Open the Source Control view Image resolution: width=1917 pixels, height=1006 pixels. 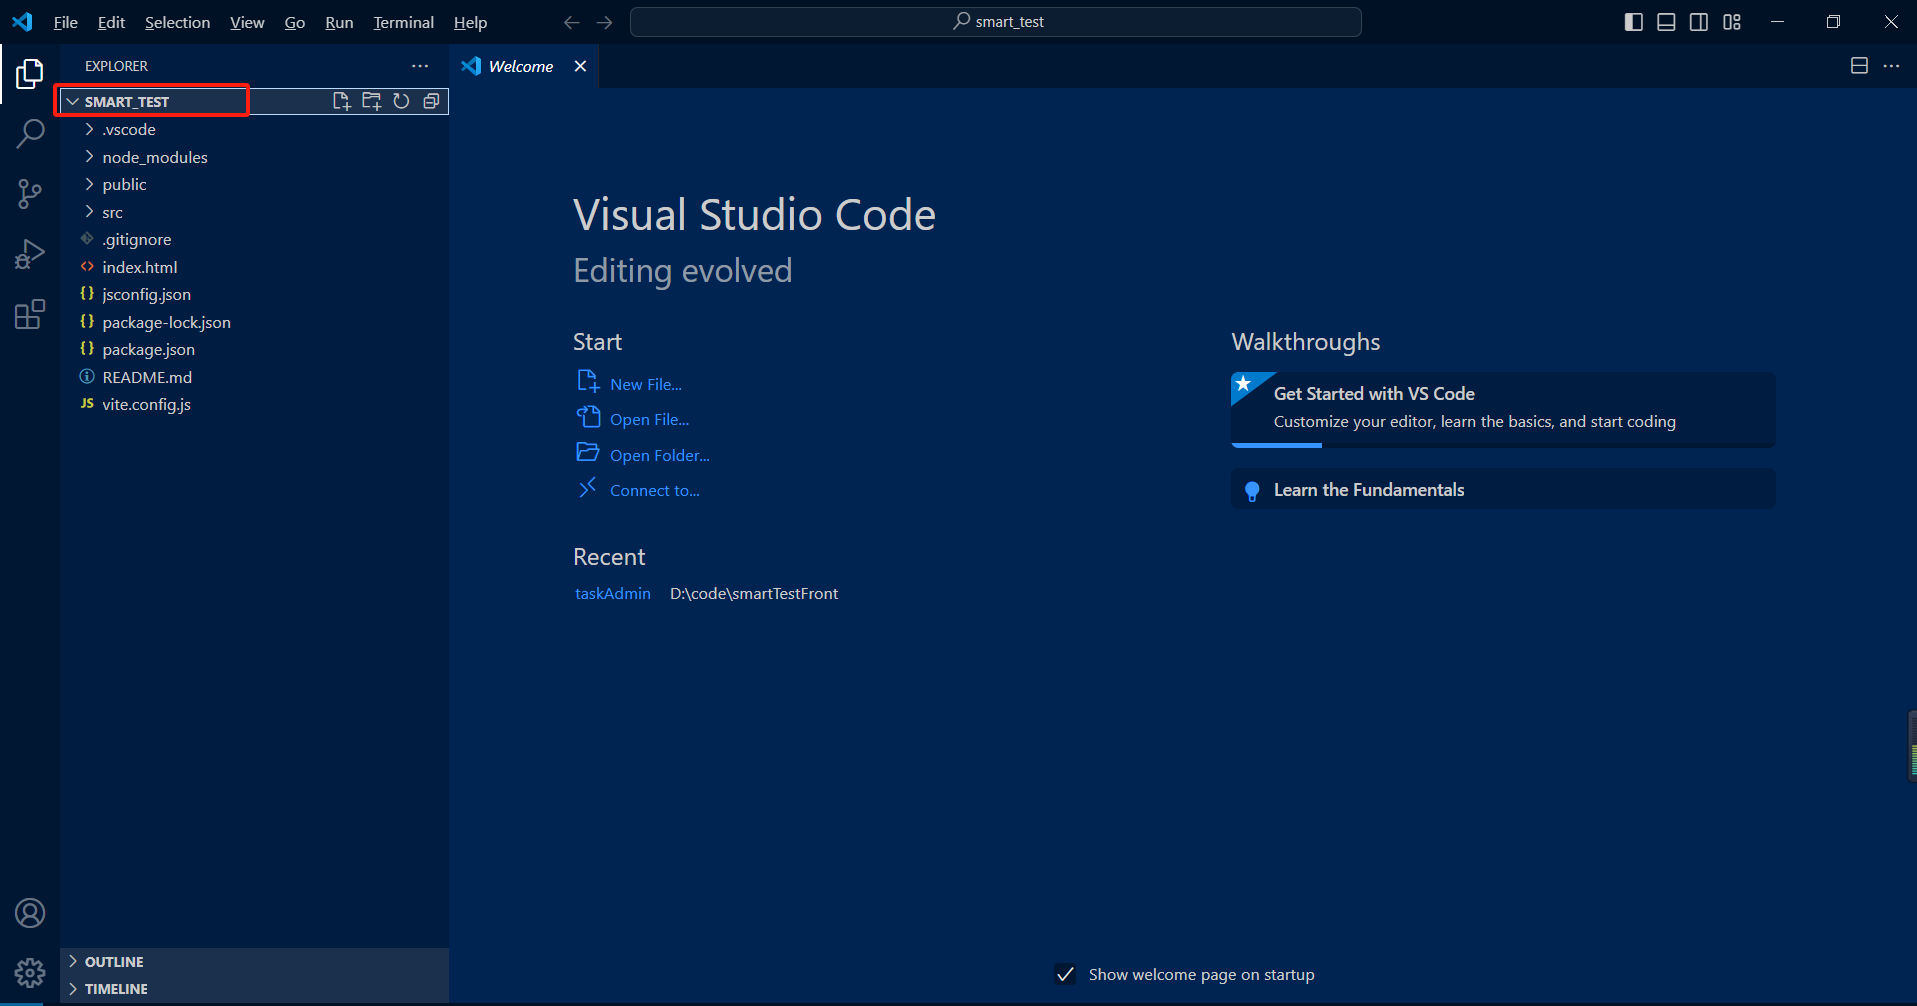point(30,194)
